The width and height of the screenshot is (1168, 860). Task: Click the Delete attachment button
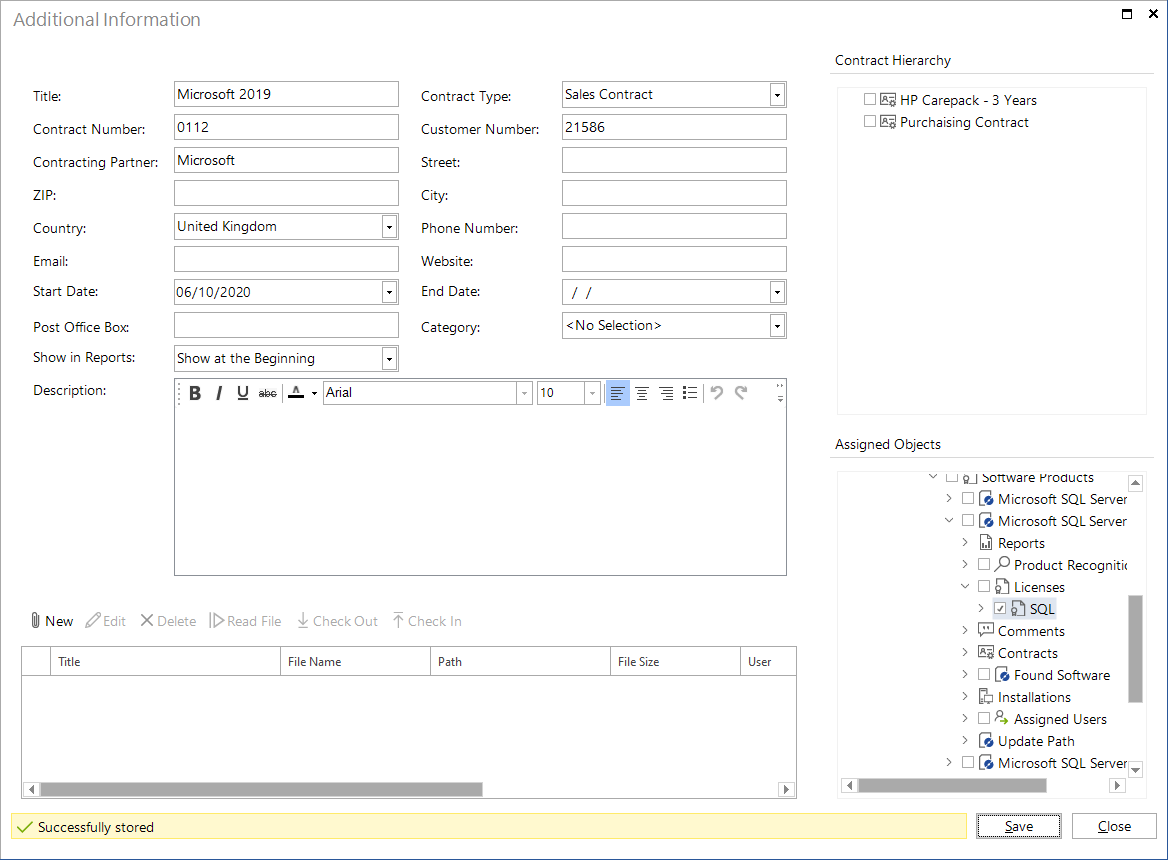click(168, 621)
